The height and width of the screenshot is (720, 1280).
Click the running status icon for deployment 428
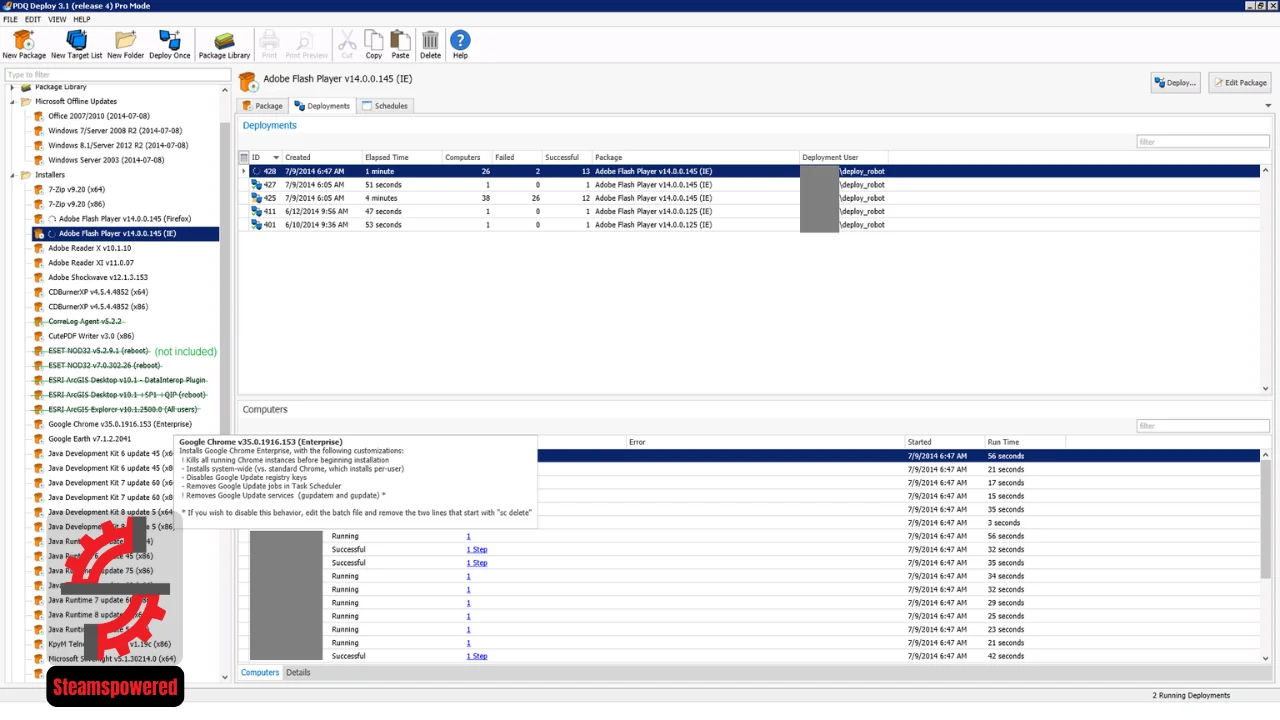point(256,171)
